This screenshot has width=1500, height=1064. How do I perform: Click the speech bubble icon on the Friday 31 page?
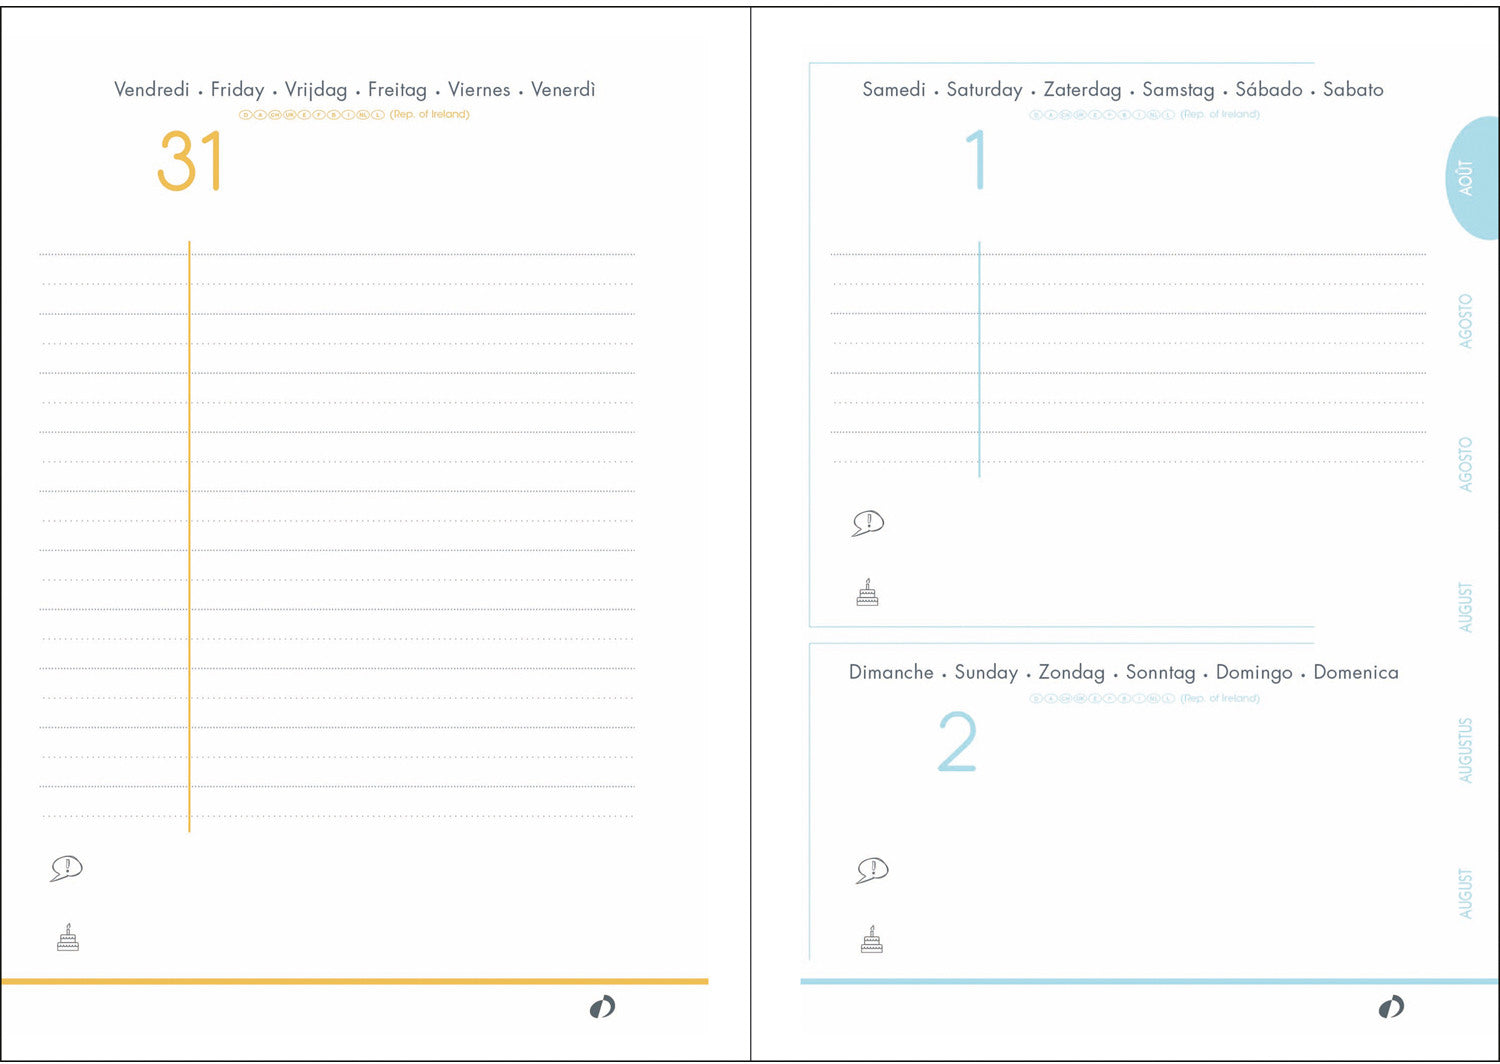click(66, 868)
